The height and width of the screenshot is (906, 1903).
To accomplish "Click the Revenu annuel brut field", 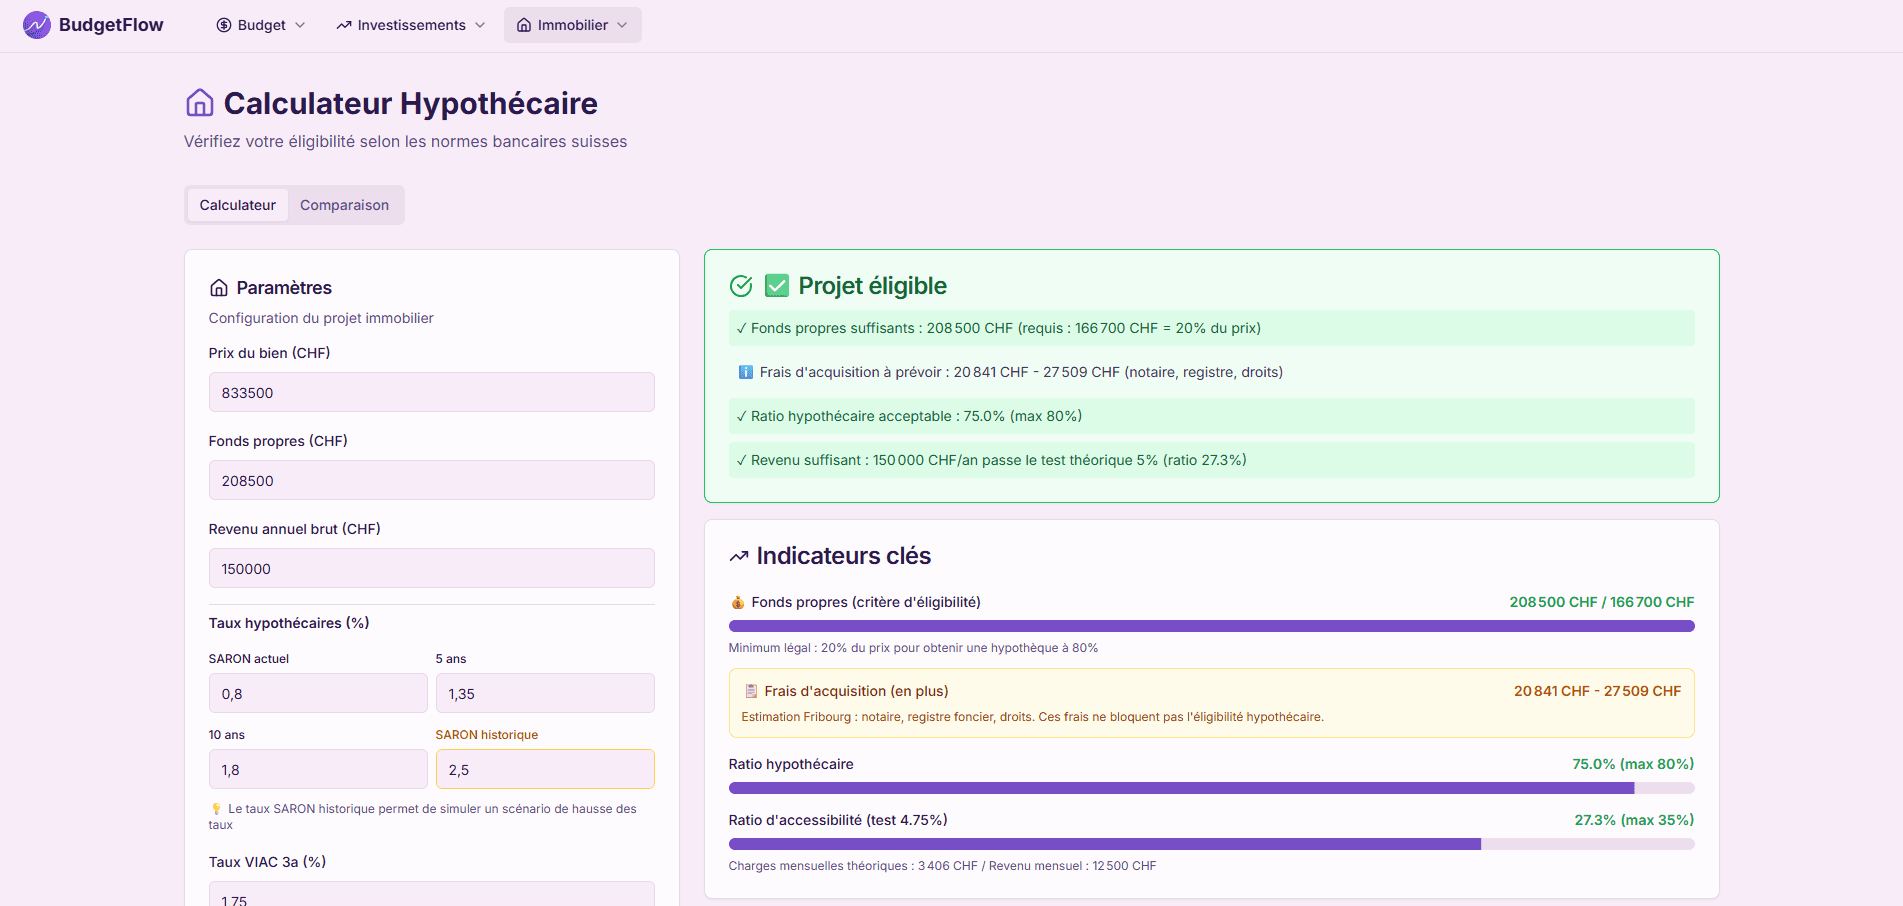I will point(432,568).
